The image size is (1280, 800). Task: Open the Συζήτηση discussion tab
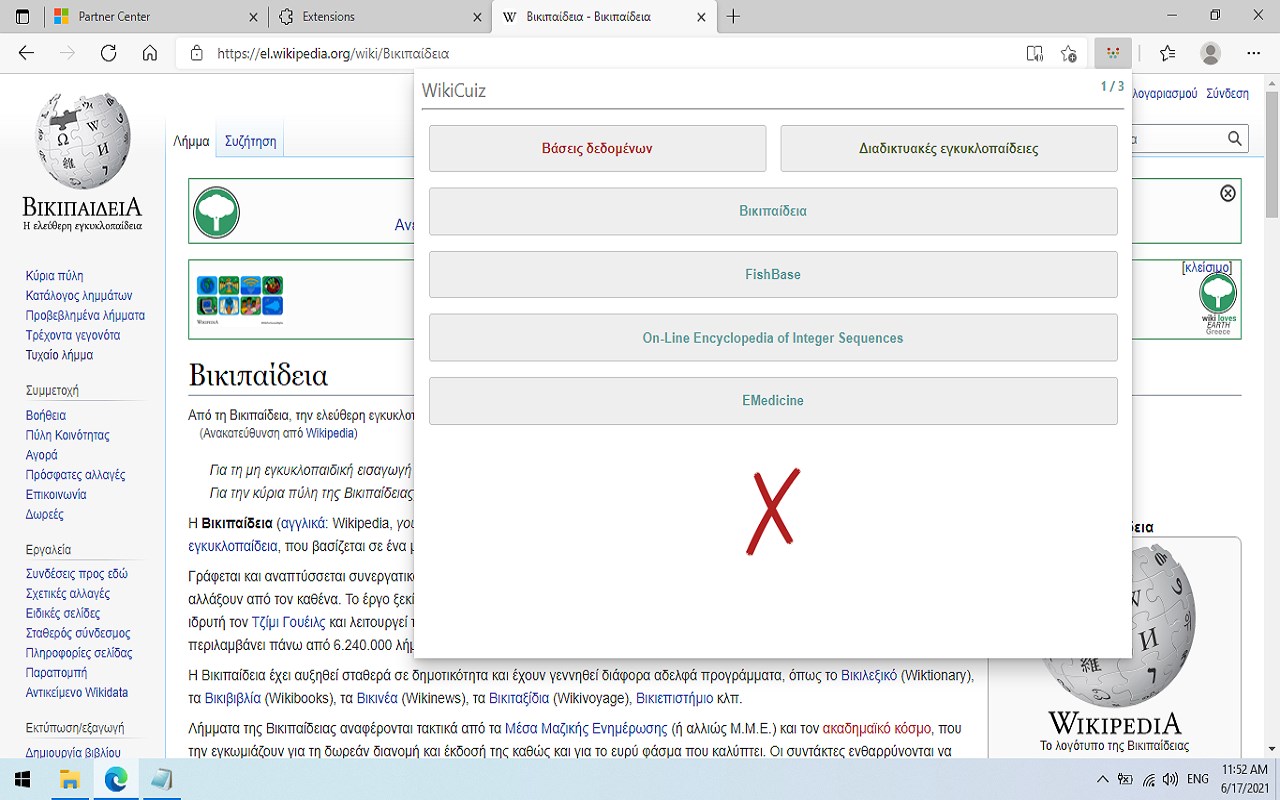click(x=250, y=141)
